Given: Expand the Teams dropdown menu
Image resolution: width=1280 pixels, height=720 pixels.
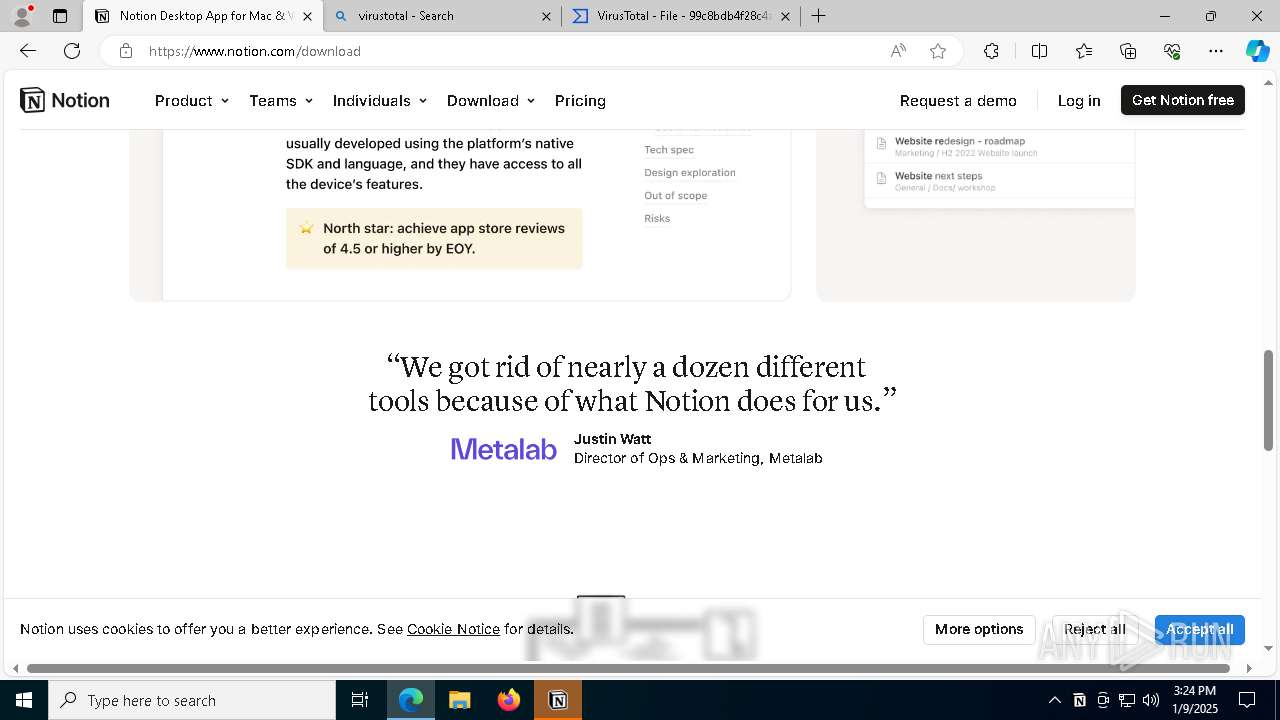Looking at the screenshot, I should pyautogui.click(x=281, y=100).
